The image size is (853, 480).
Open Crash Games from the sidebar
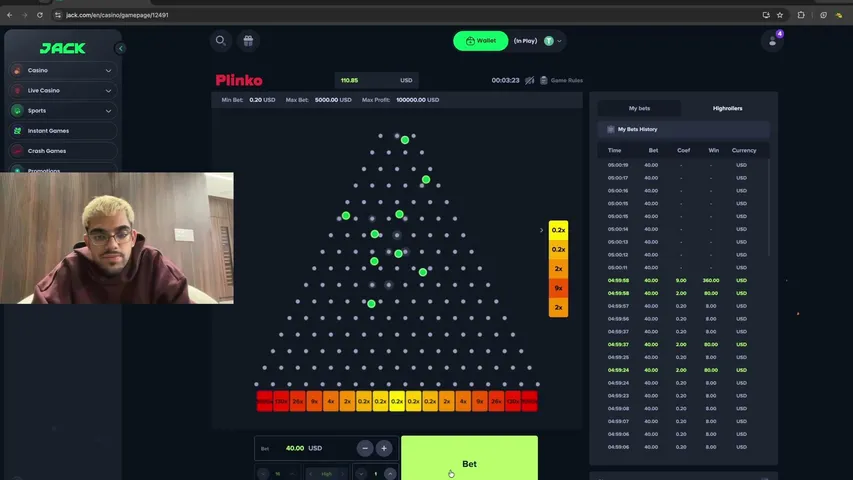63,151
